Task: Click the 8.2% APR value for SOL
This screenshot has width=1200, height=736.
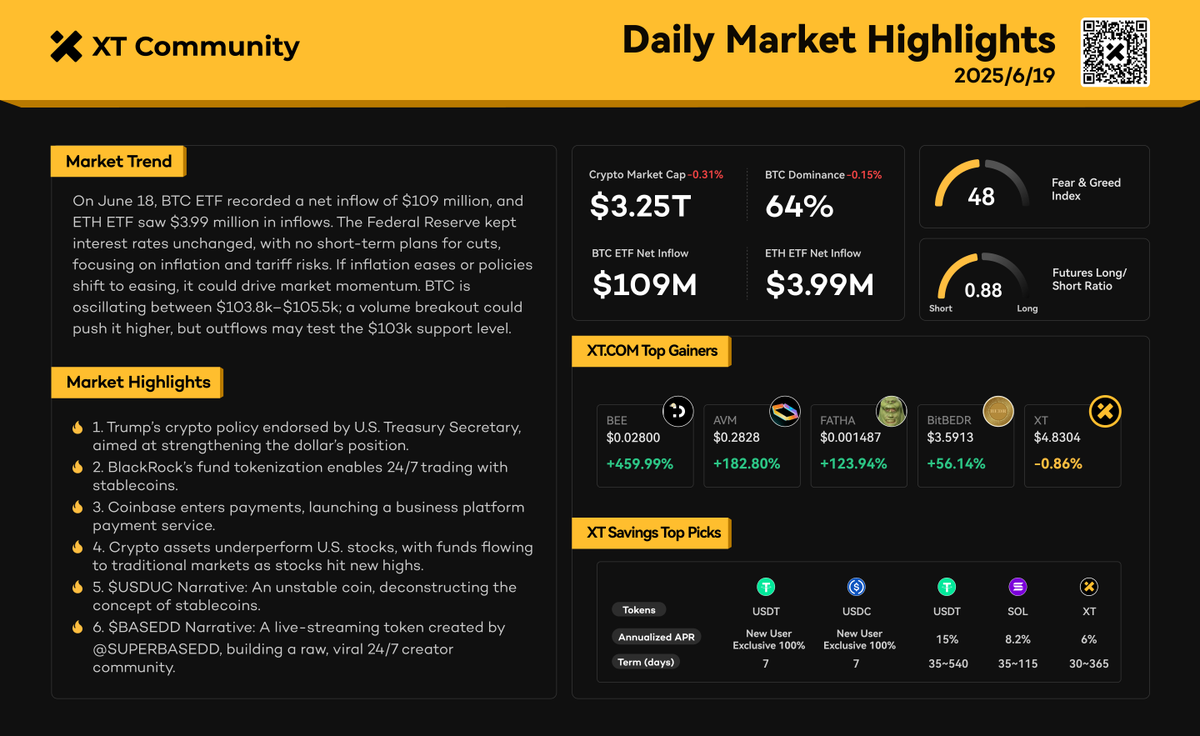Action: 1018,639
